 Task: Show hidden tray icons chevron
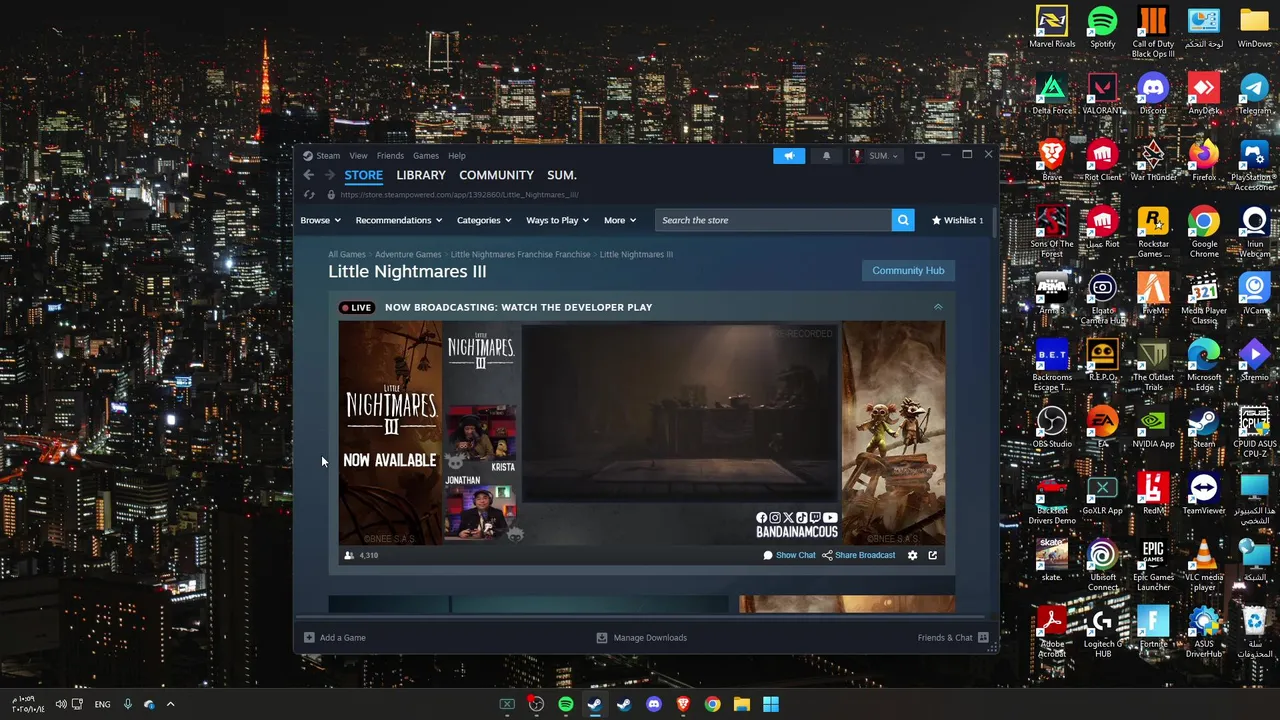(x=170, y=704)
